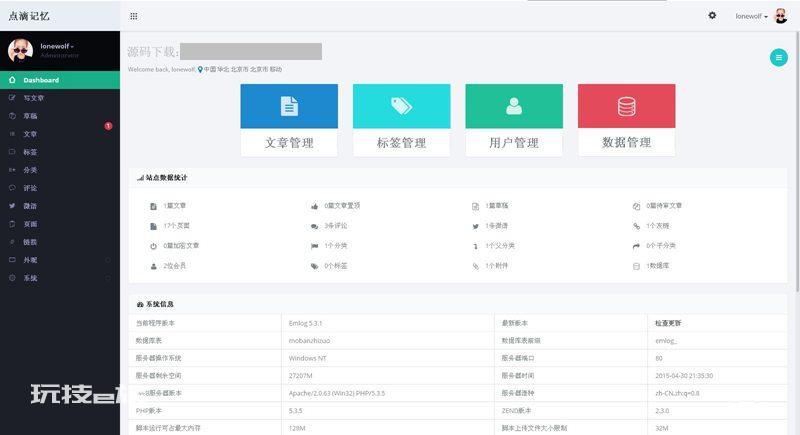Click the file icon for 17个页面
The image size is (800, 435).
[154, 226]
